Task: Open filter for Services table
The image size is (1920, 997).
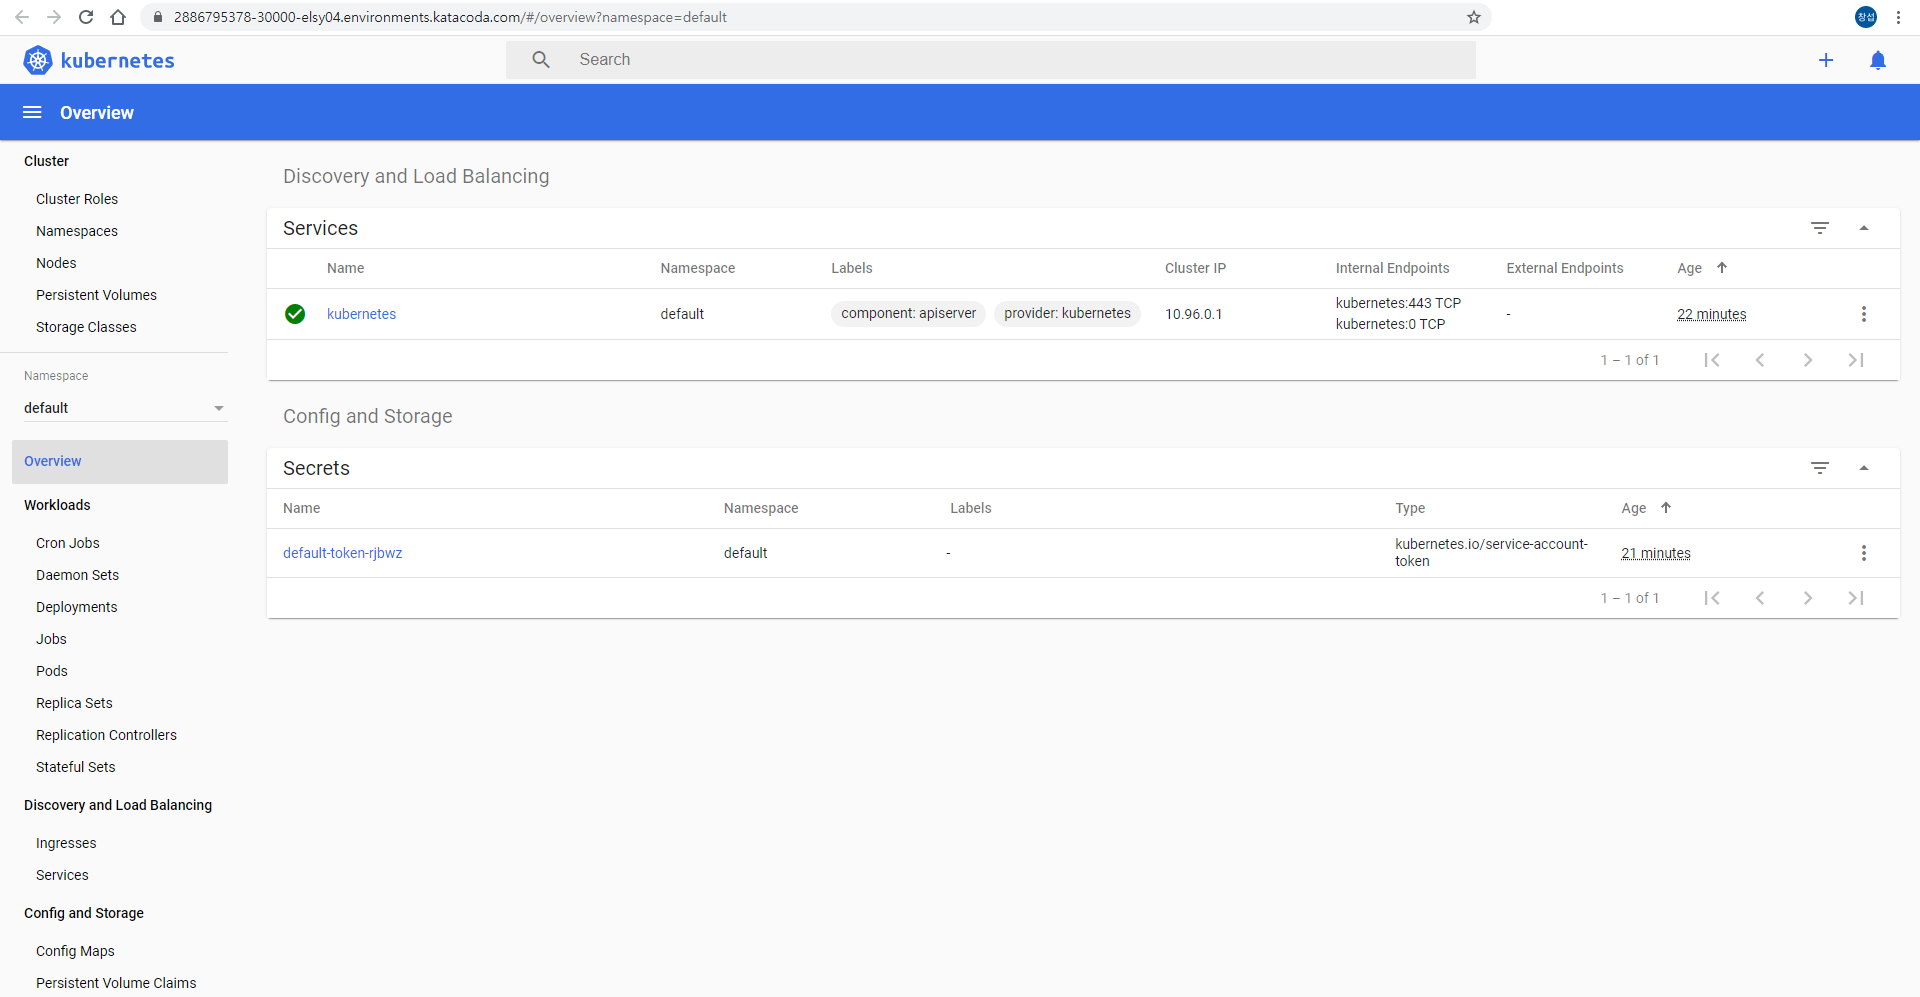Action: [1820, 228]
